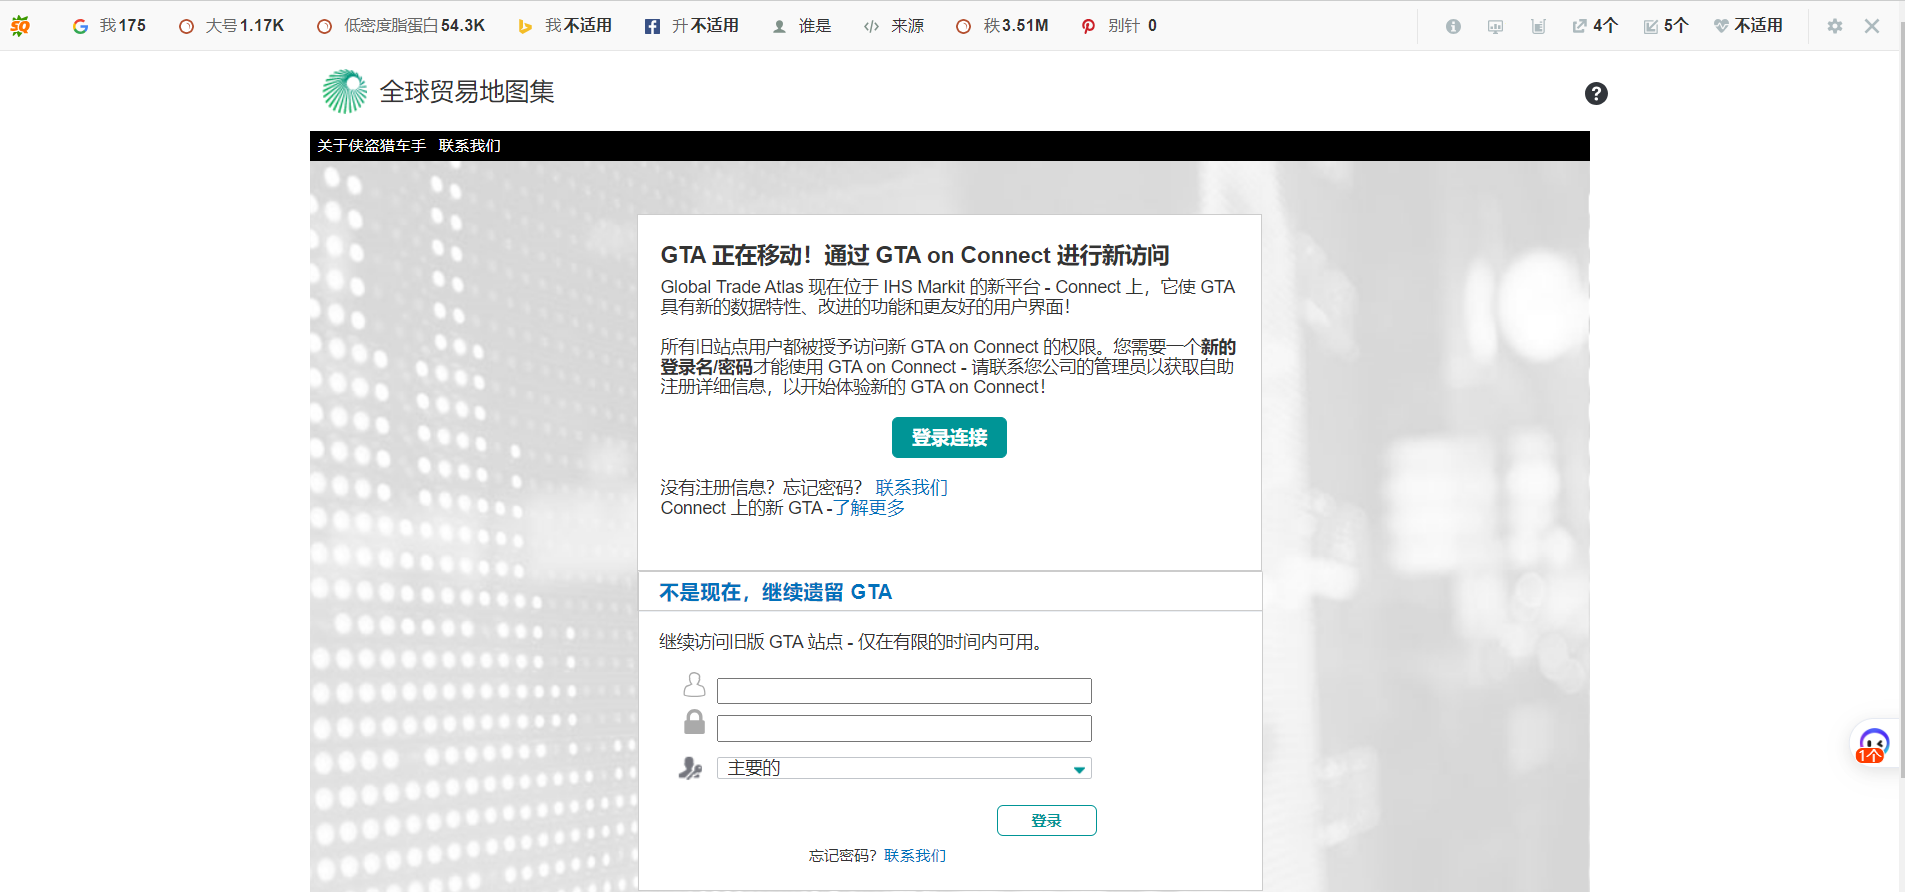Open toolbar settings gear

1834,26
